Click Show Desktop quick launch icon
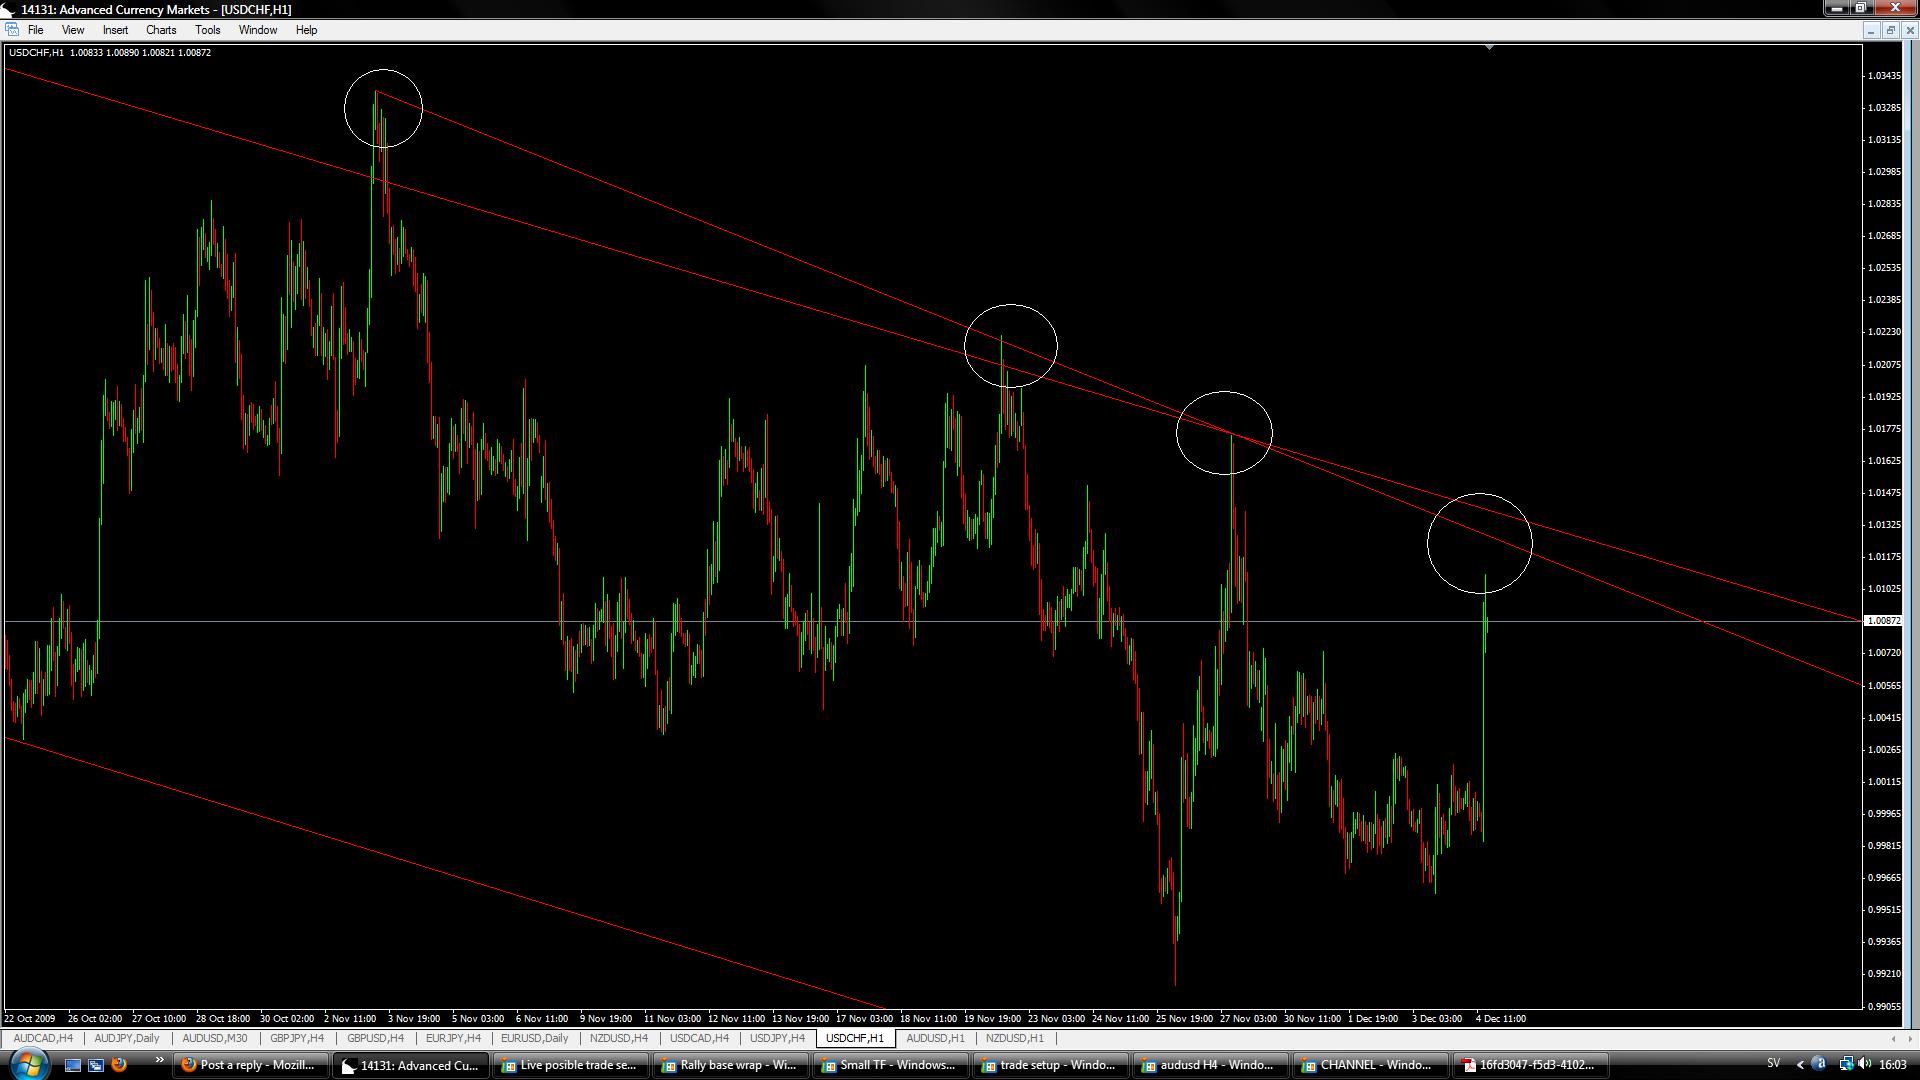This screenshot has width=1920, height=1080. pyautogui.click(x=73, y=1065)
